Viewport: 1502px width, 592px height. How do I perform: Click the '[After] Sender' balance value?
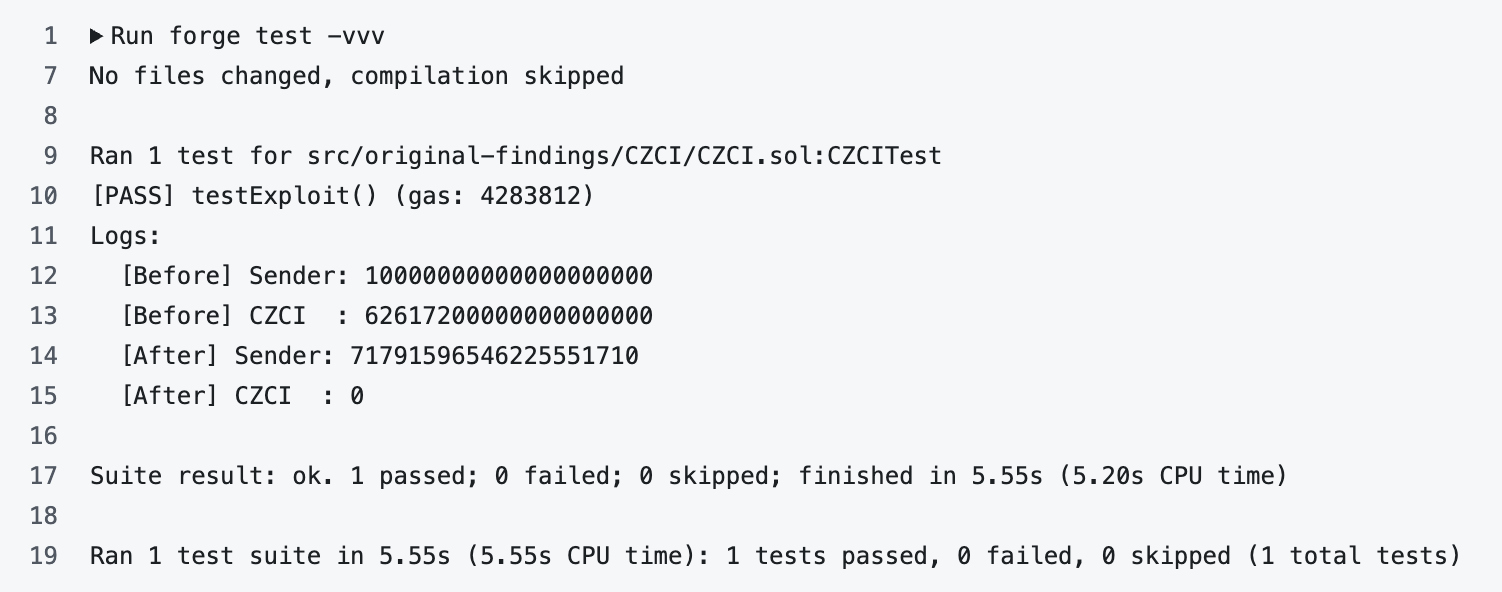[494, 356]
